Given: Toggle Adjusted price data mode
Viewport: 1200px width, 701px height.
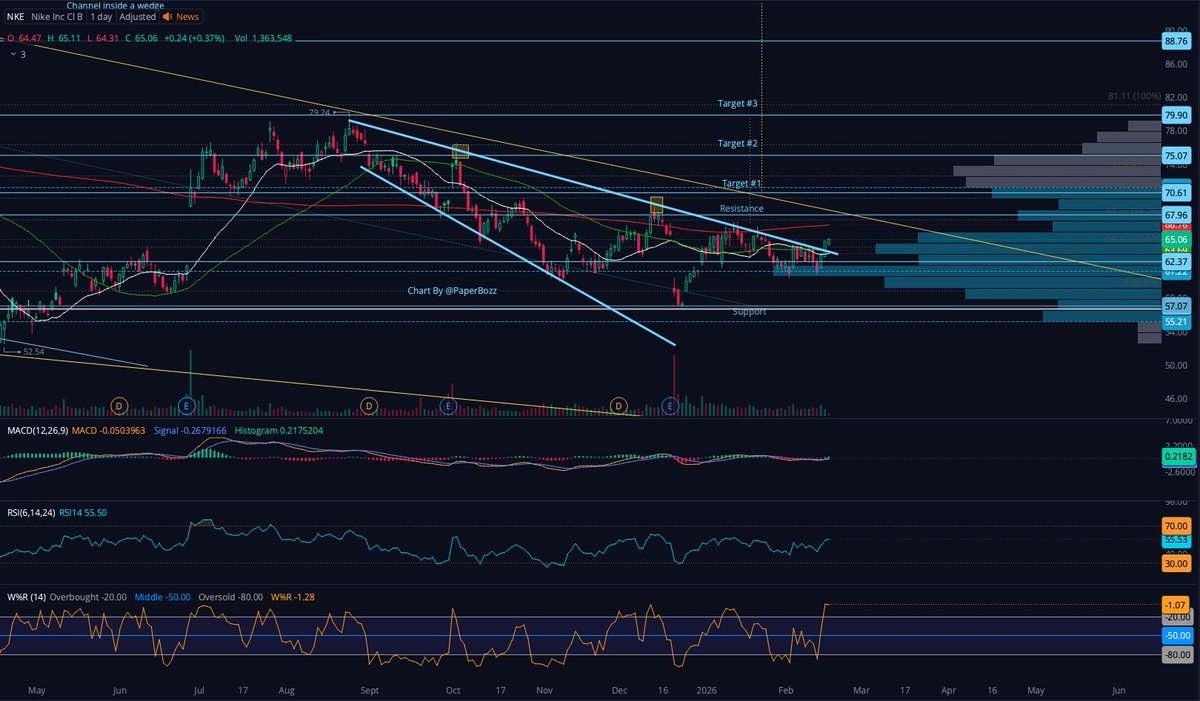Looking at the screenshot, I should (x=137, y=17).
